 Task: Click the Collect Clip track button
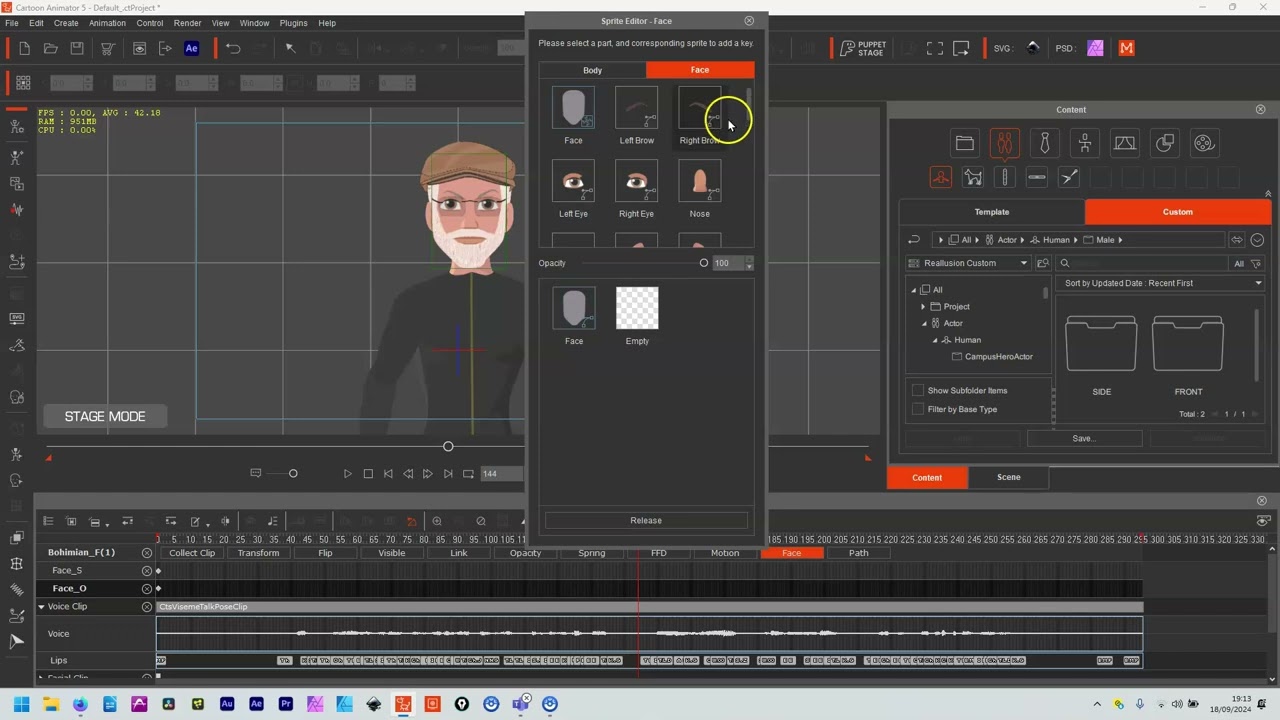[x=192, y=553]
